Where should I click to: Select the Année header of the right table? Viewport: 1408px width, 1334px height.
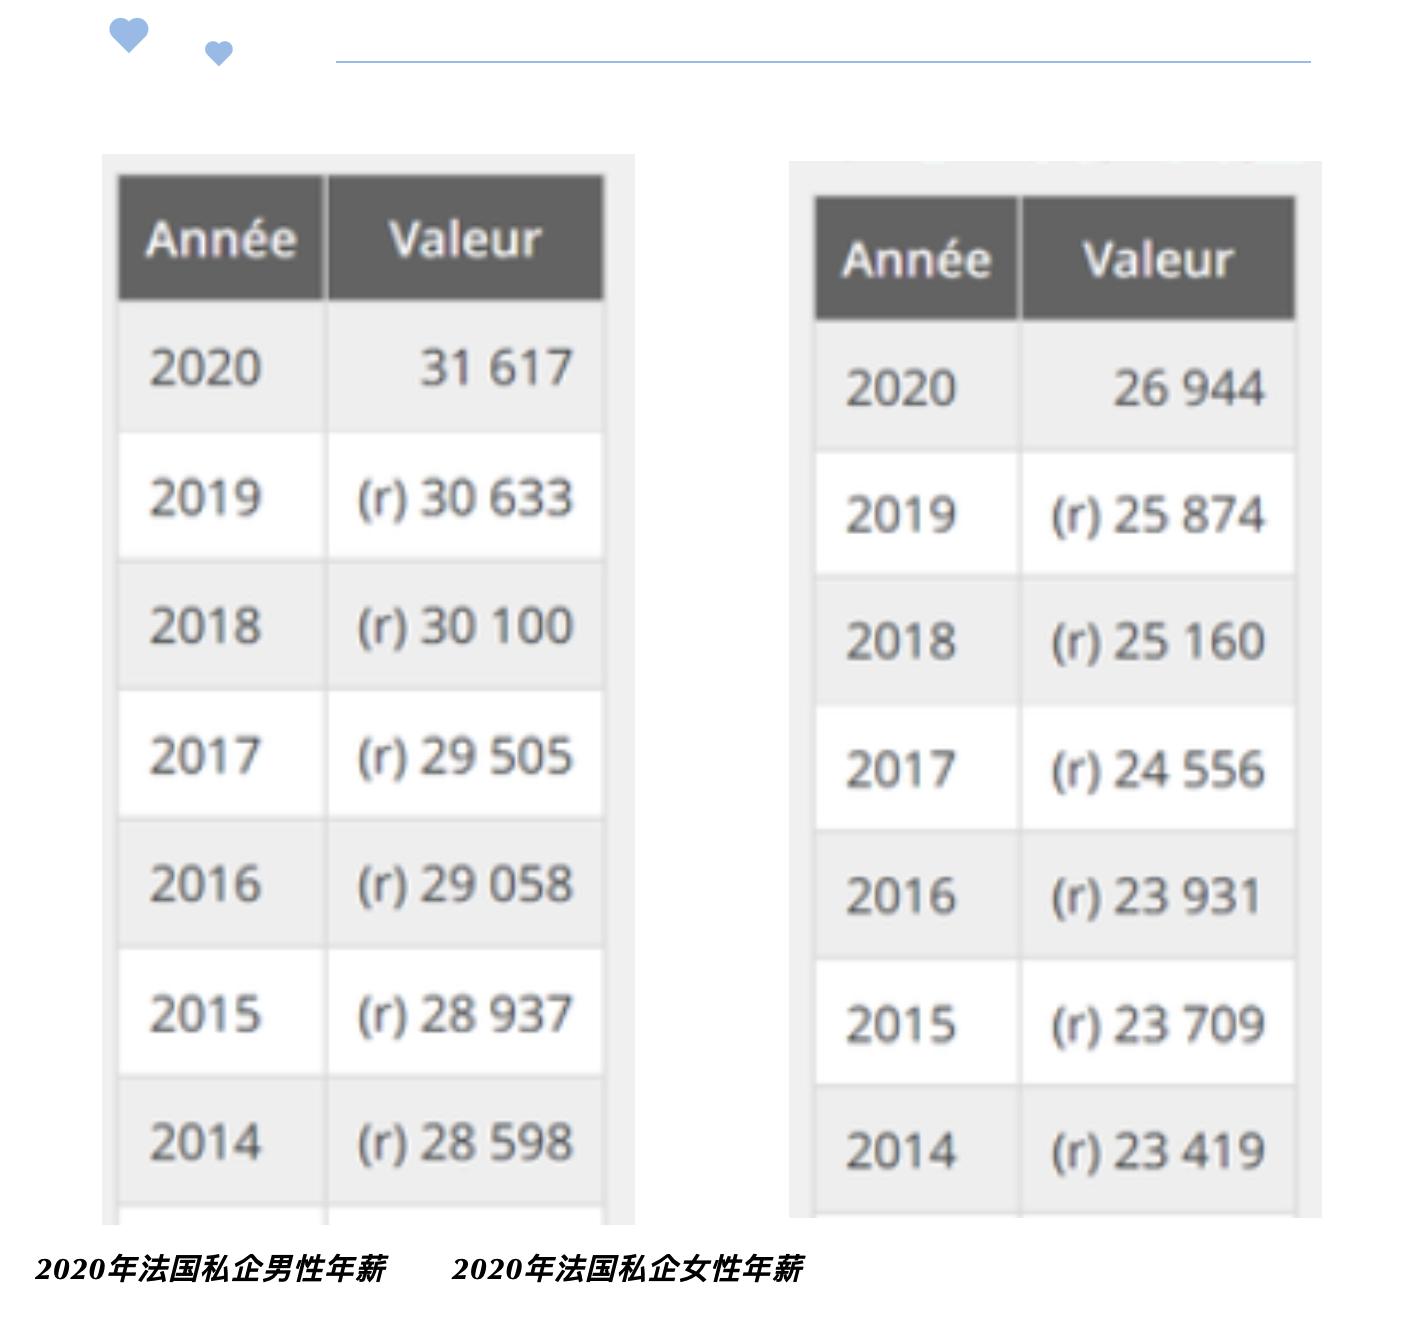(x=916, y=260)
